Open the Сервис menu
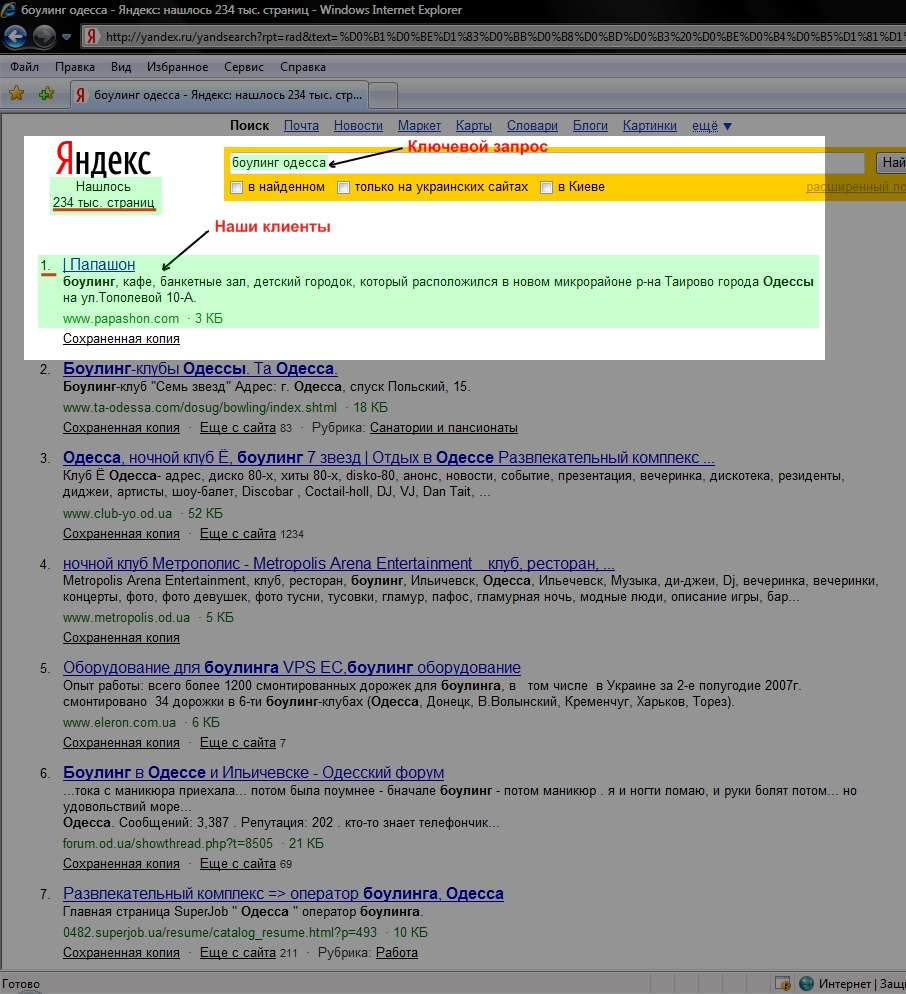 coord(243,67)
